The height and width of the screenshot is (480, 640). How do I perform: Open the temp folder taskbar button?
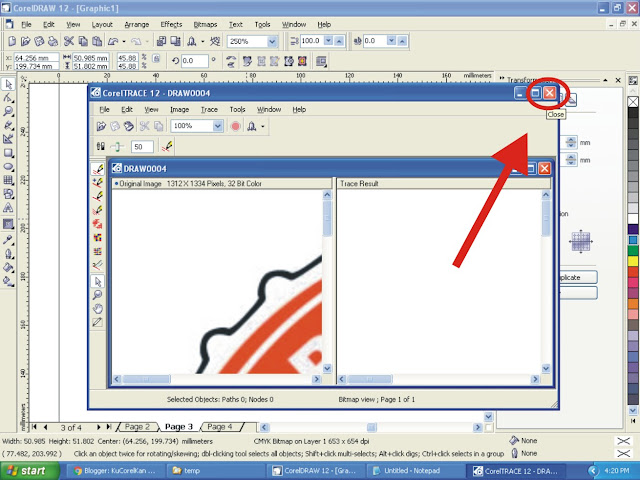pyautogui.click(x=217, y=471)
